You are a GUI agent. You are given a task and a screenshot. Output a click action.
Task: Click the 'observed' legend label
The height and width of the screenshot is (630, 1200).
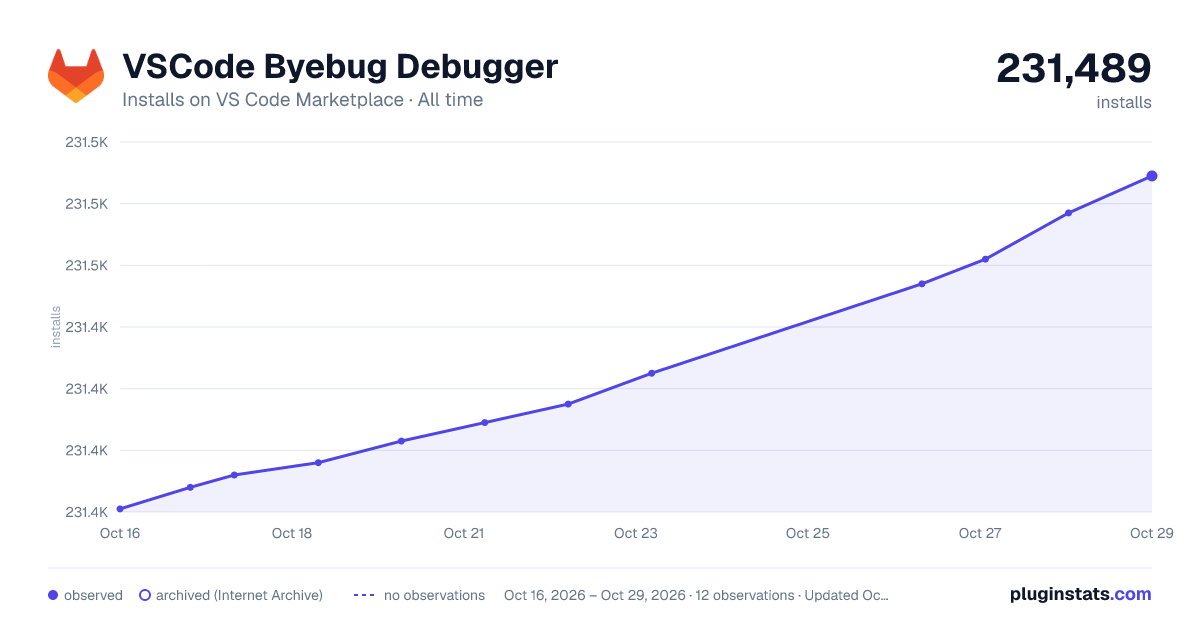[93, 595]
